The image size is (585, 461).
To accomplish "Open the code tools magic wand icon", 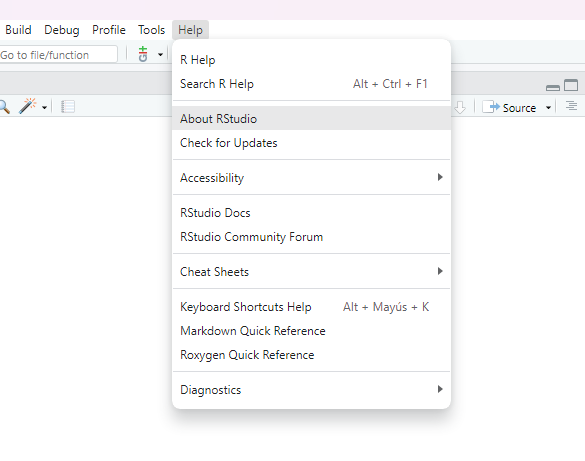I will coord(28,106).
